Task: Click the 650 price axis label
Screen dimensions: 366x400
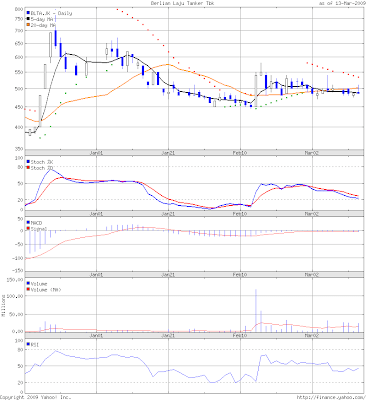Action: (19, 44)
